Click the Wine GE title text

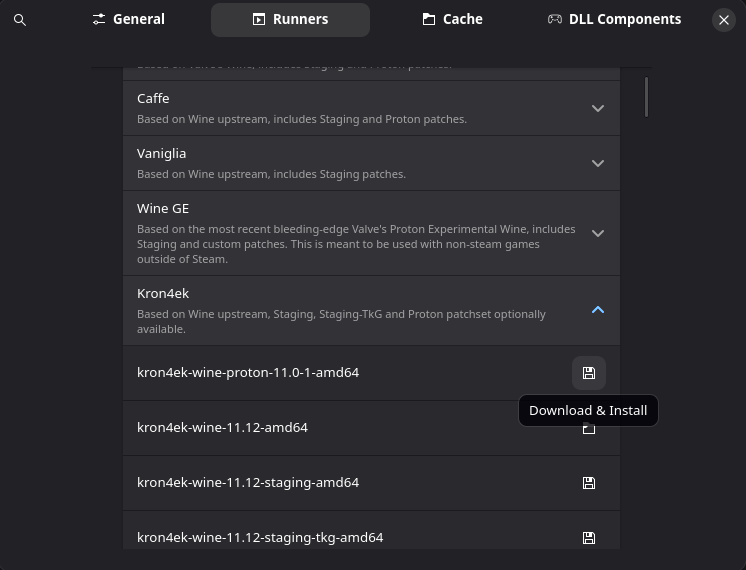(163, 208)
